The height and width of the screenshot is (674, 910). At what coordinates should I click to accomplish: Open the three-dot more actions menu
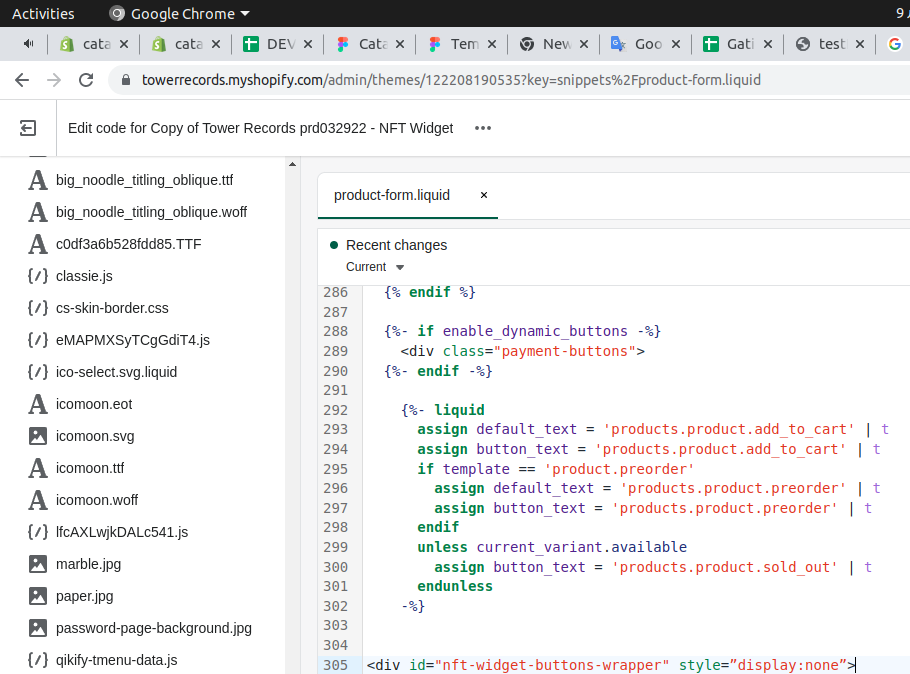[483, 128]
